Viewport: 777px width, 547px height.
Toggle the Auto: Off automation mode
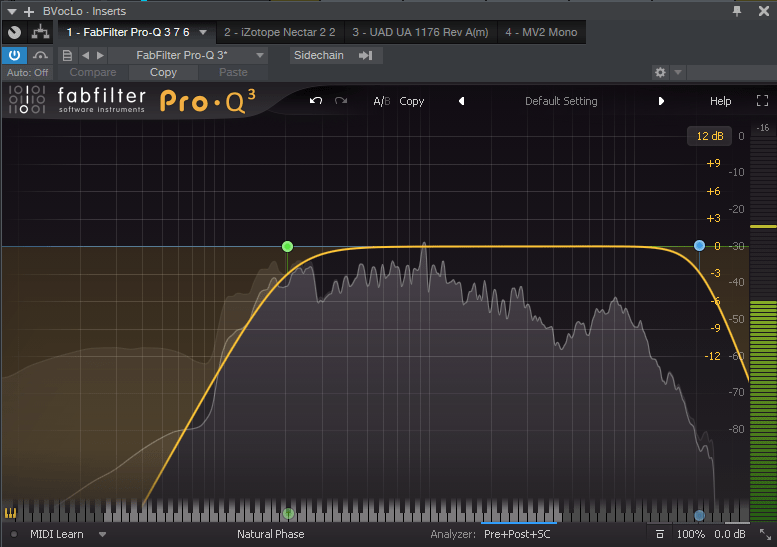tap(27, 73)
